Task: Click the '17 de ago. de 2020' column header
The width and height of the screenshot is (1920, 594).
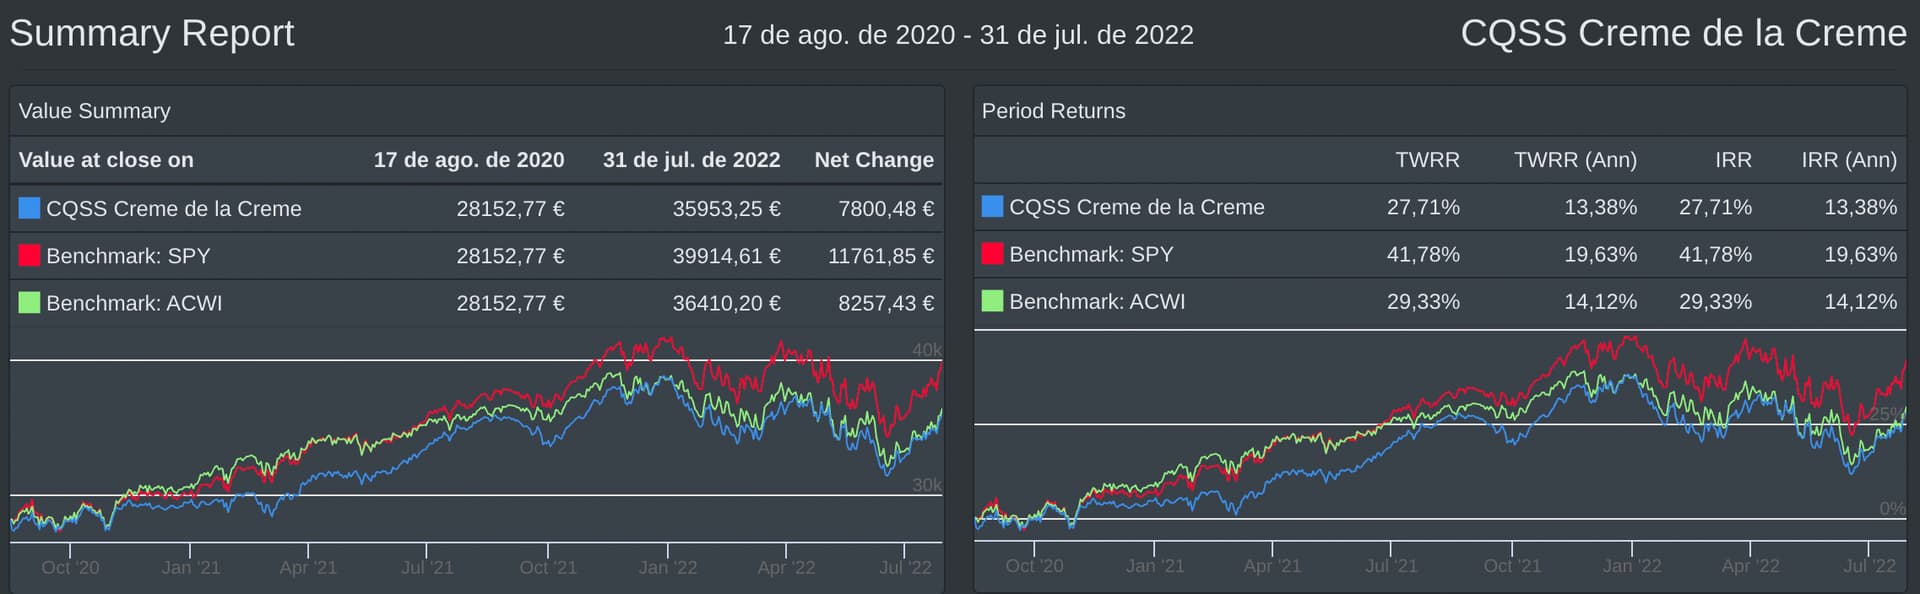Action: click(469, 160)
